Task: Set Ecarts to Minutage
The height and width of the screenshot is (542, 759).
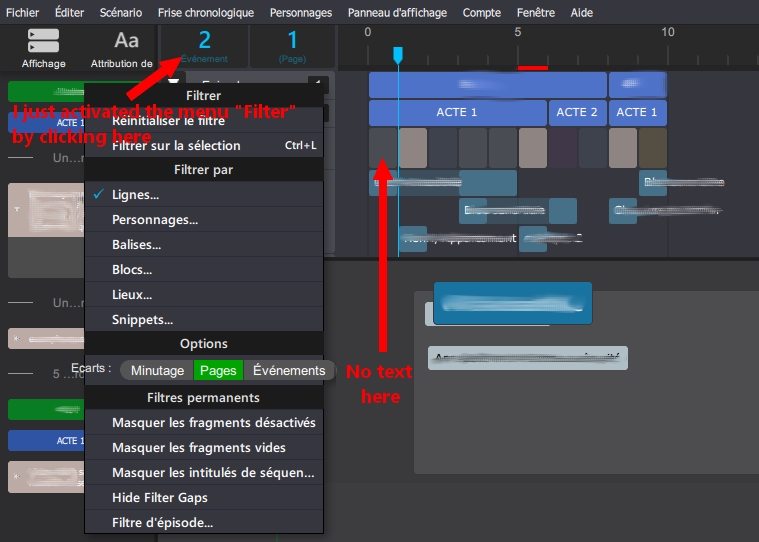Action: tap(157, 370)
